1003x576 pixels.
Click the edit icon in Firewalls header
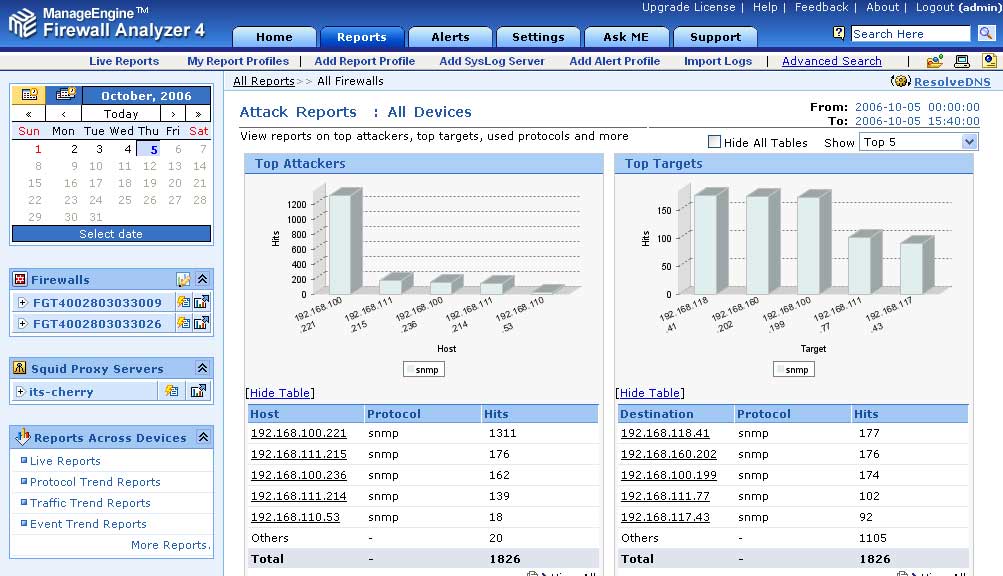[x=184, y=280]
